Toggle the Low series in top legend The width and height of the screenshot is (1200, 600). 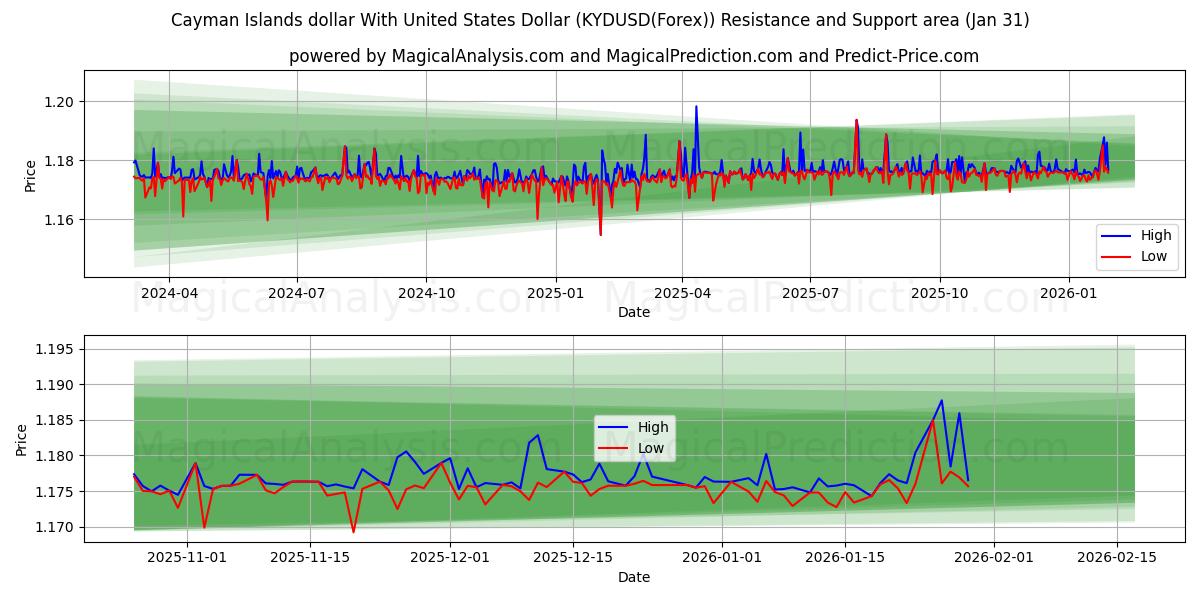(x=1146, y=256)
